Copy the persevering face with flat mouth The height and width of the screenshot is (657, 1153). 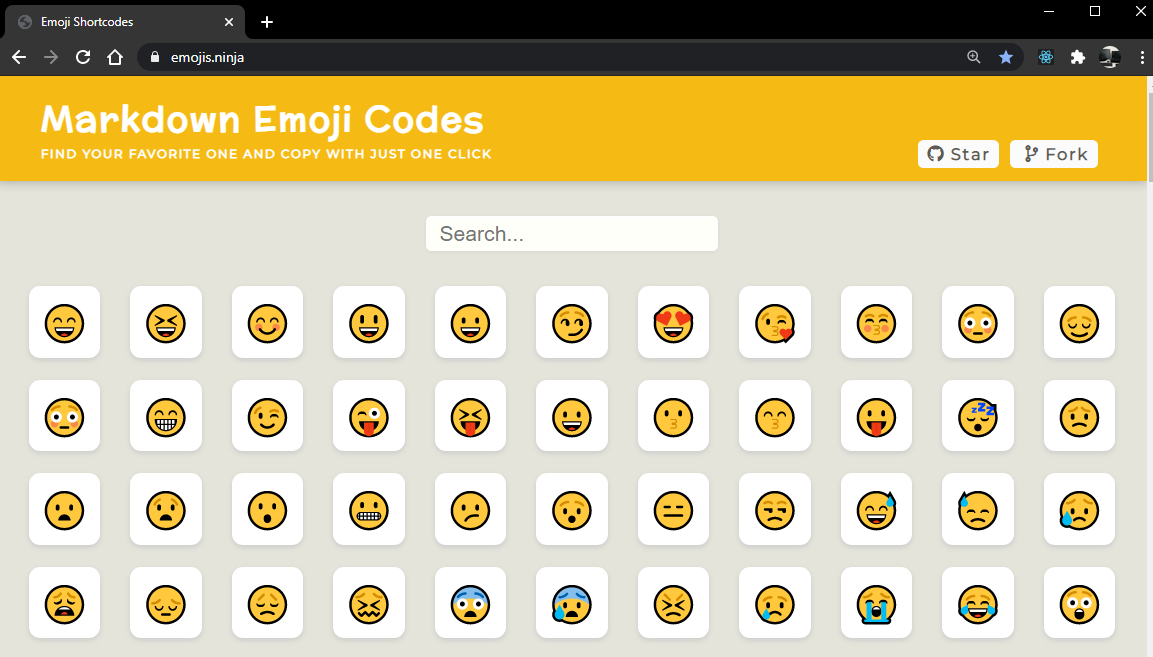click(x=673, y=603)
